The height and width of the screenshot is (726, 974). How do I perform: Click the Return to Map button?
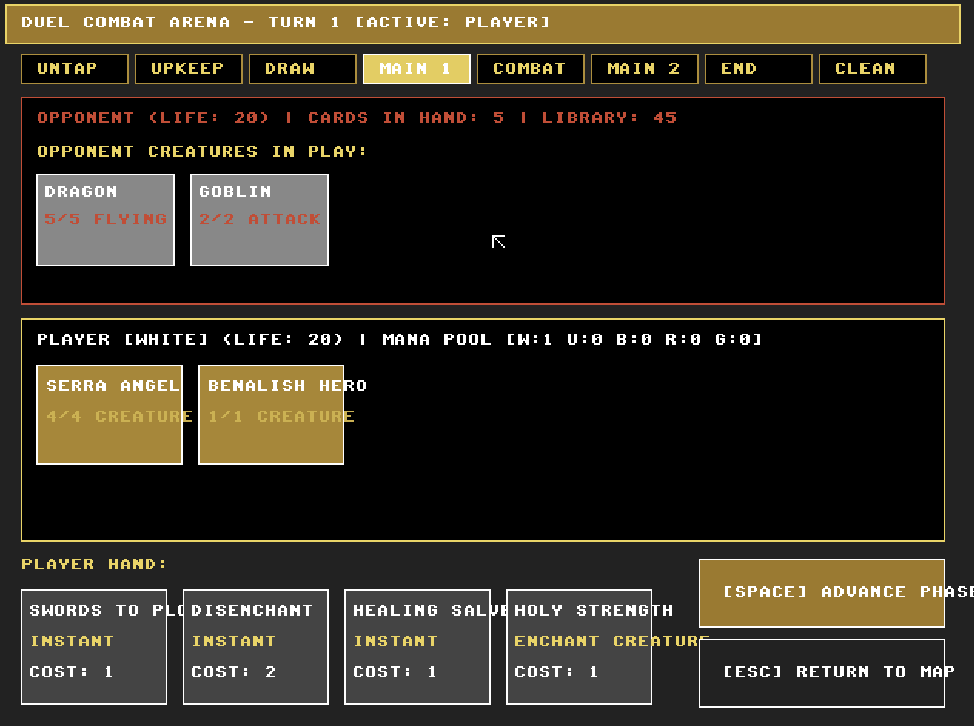pos(822,673)
